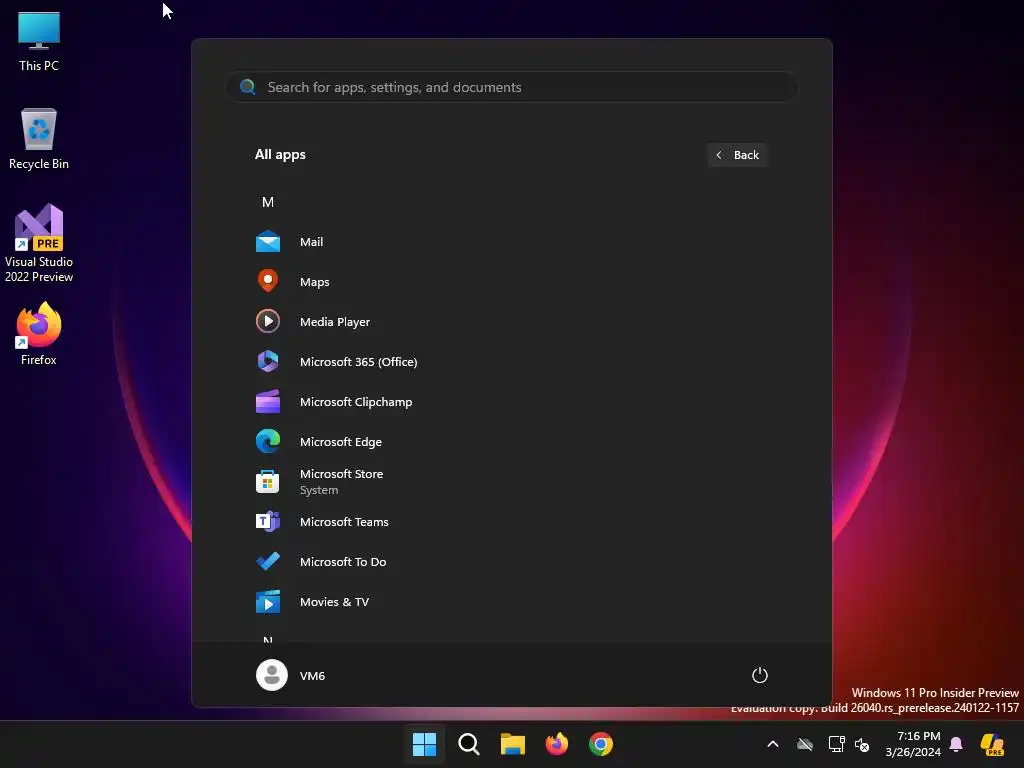Select Visual Studio 2022 Preview desktop shortcut

39,243
